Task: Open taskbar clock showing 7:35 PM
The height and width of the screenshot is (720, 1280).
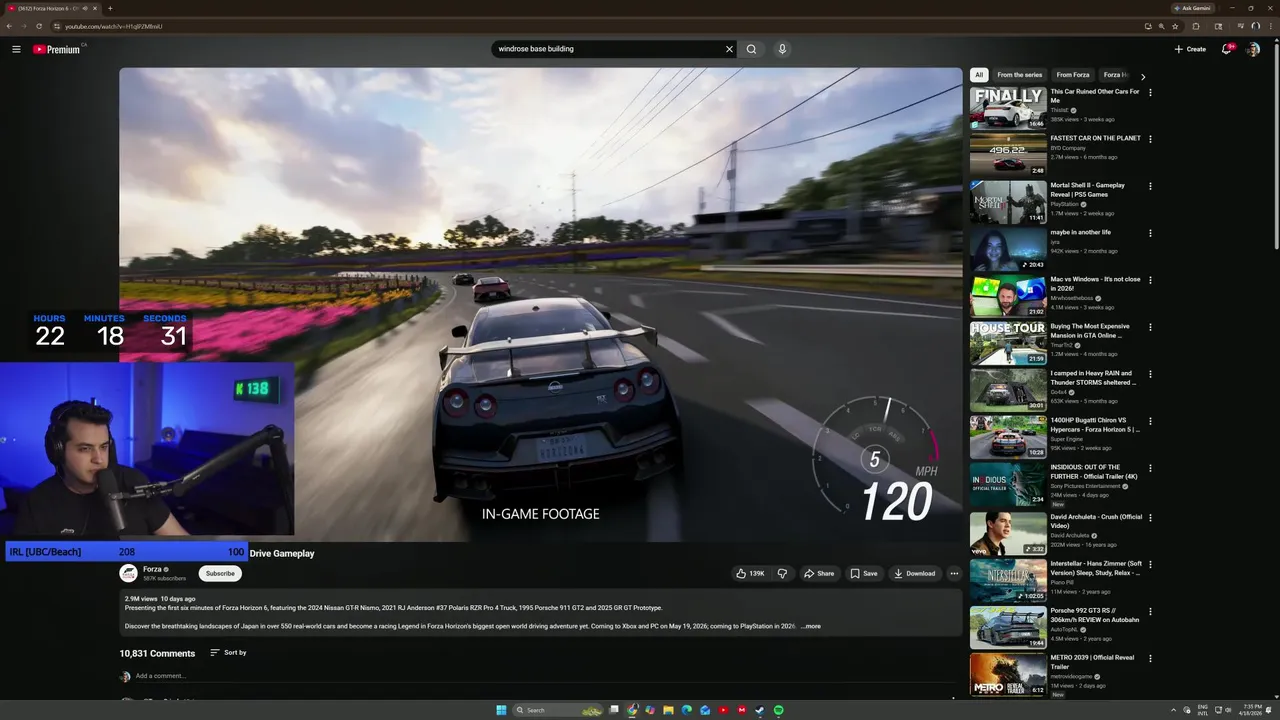Action: 1252,710
